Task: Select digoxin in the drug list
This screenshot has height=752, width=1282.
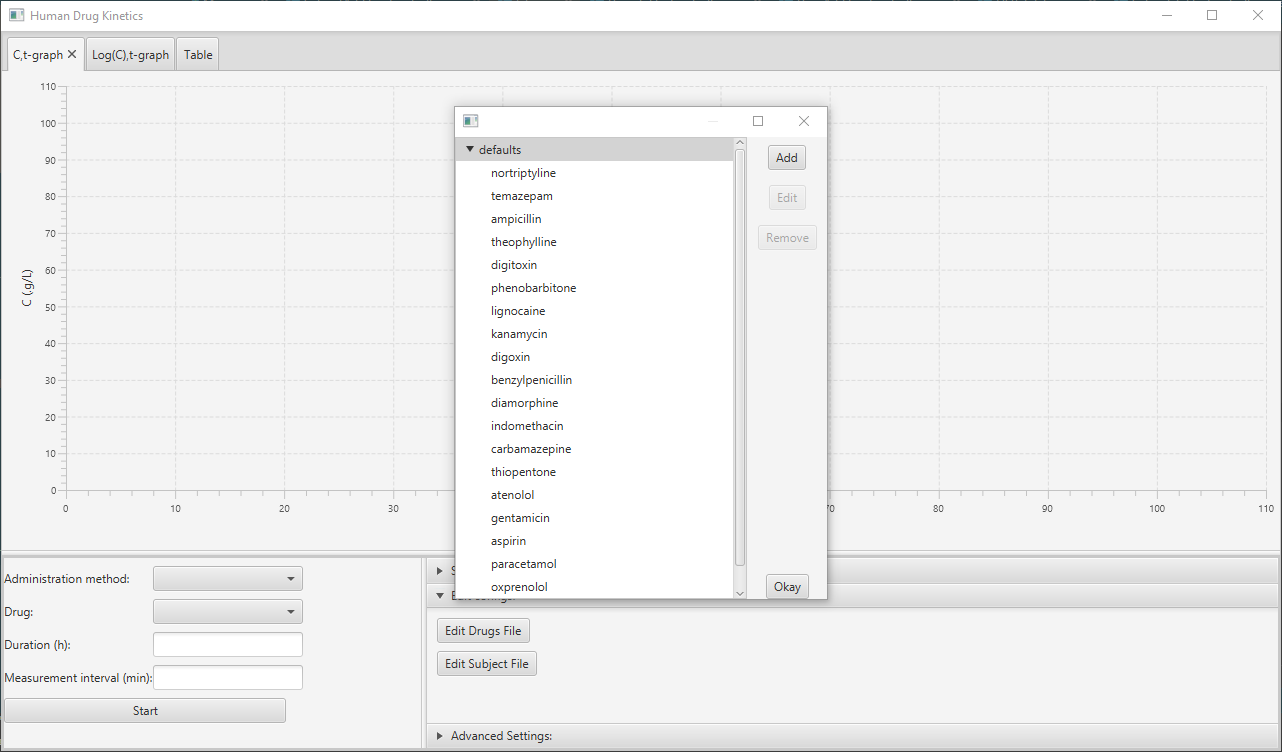Action: pyautogui.click(x=510, y=357)
